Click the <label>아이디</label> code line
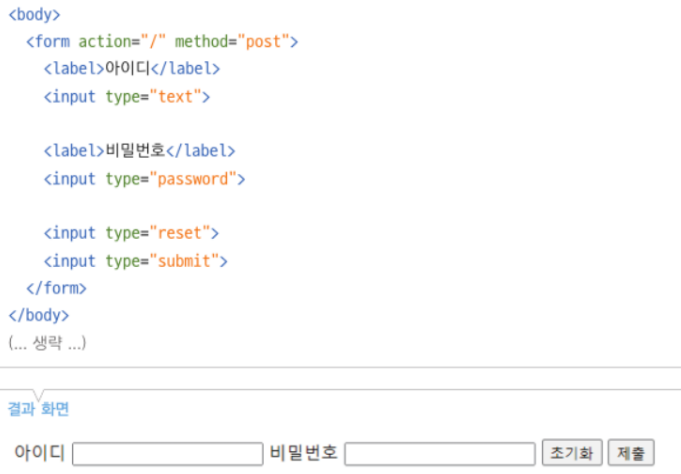Image resolution: width=681 pixels, height=474 pixels. coord(132,69)
